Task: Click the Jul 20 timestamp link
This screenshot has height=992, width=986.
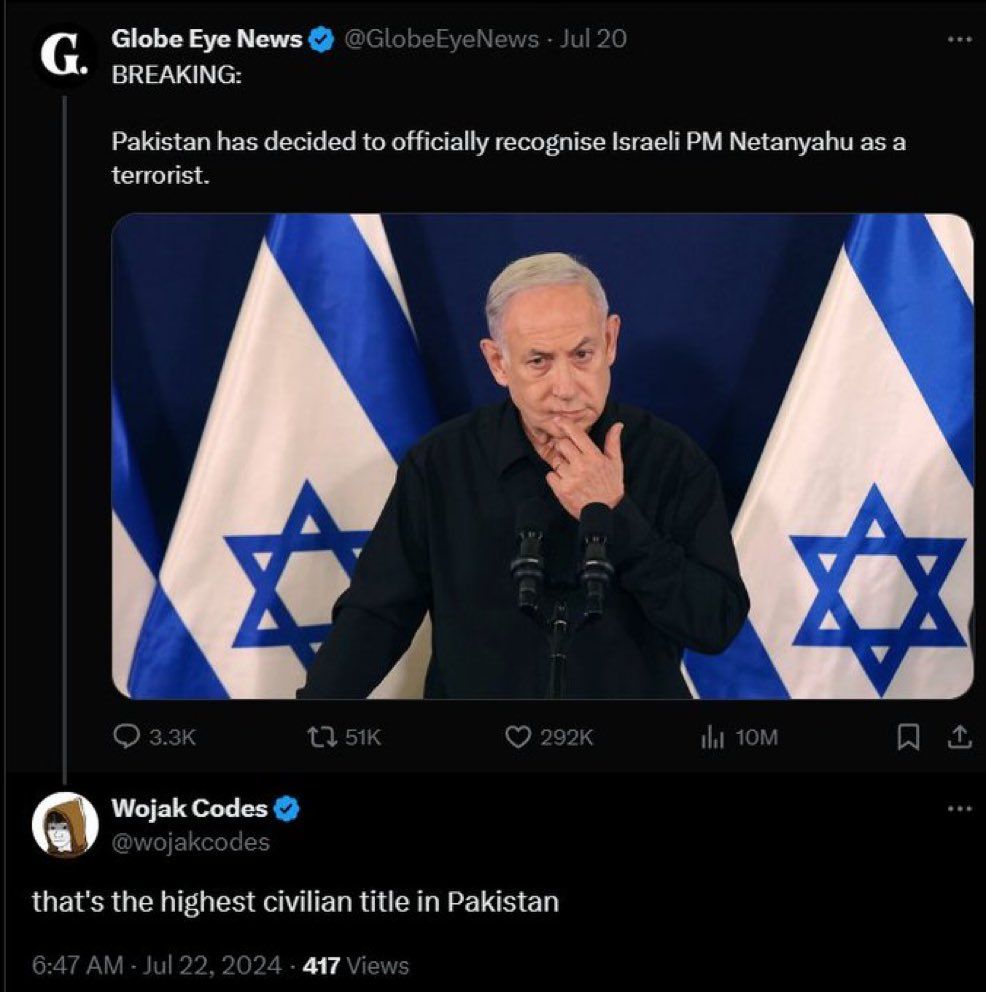Action: pyautogui.click(x=597, y=38)
